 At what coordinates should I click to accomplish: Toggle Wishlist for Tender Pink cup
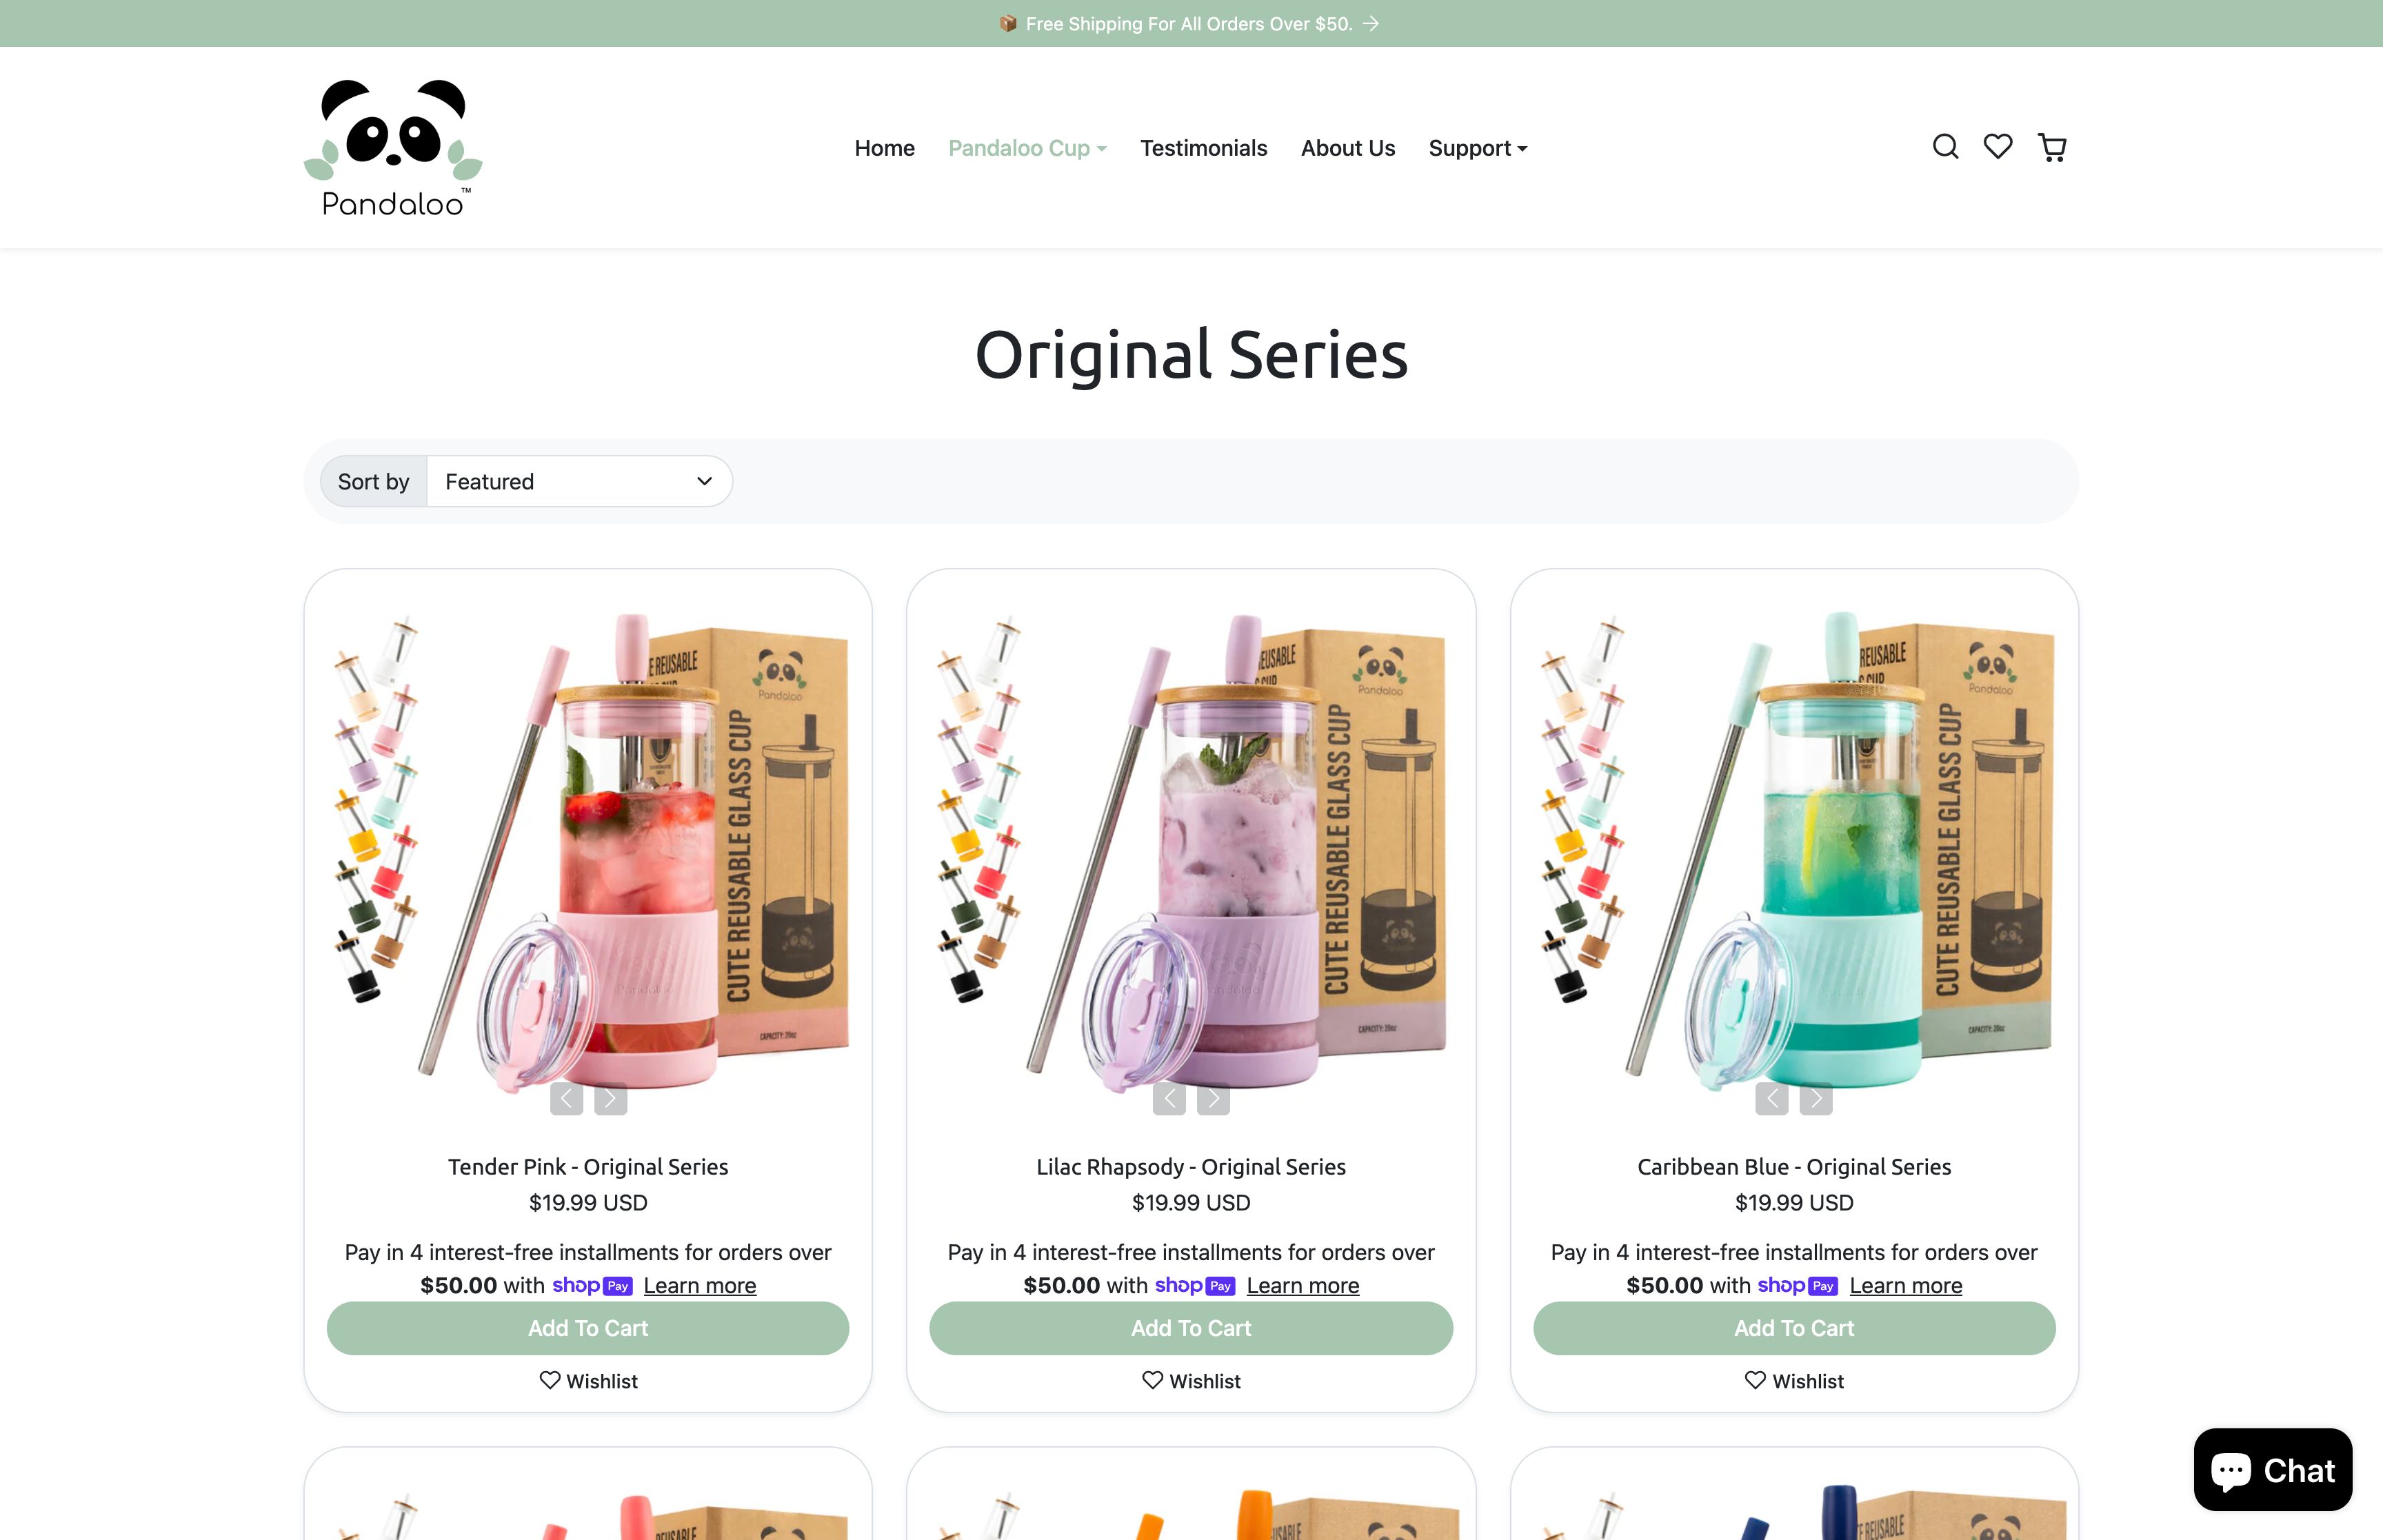[x=588, y=1381]
